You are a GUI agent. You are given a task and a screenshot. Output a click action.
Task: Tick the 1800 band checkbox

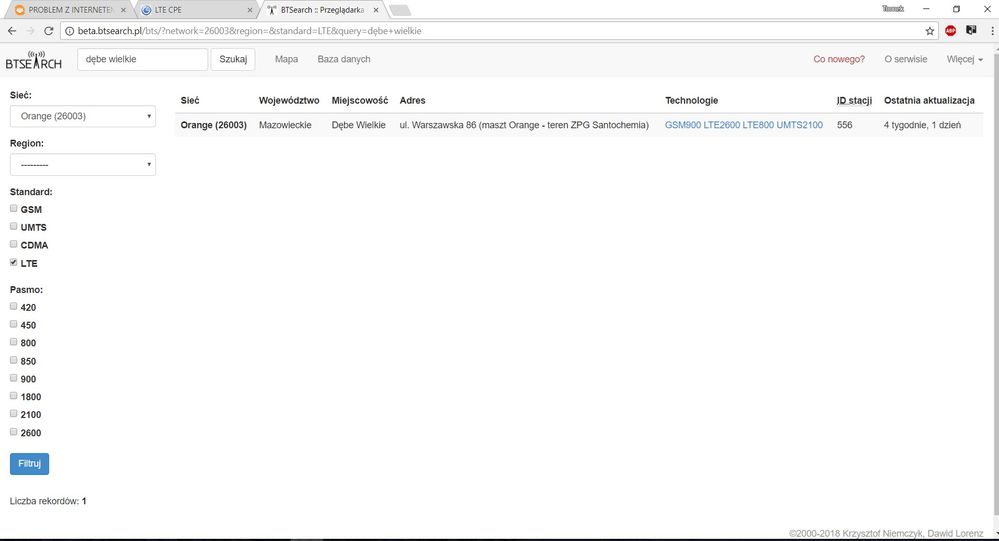point(14,396)
